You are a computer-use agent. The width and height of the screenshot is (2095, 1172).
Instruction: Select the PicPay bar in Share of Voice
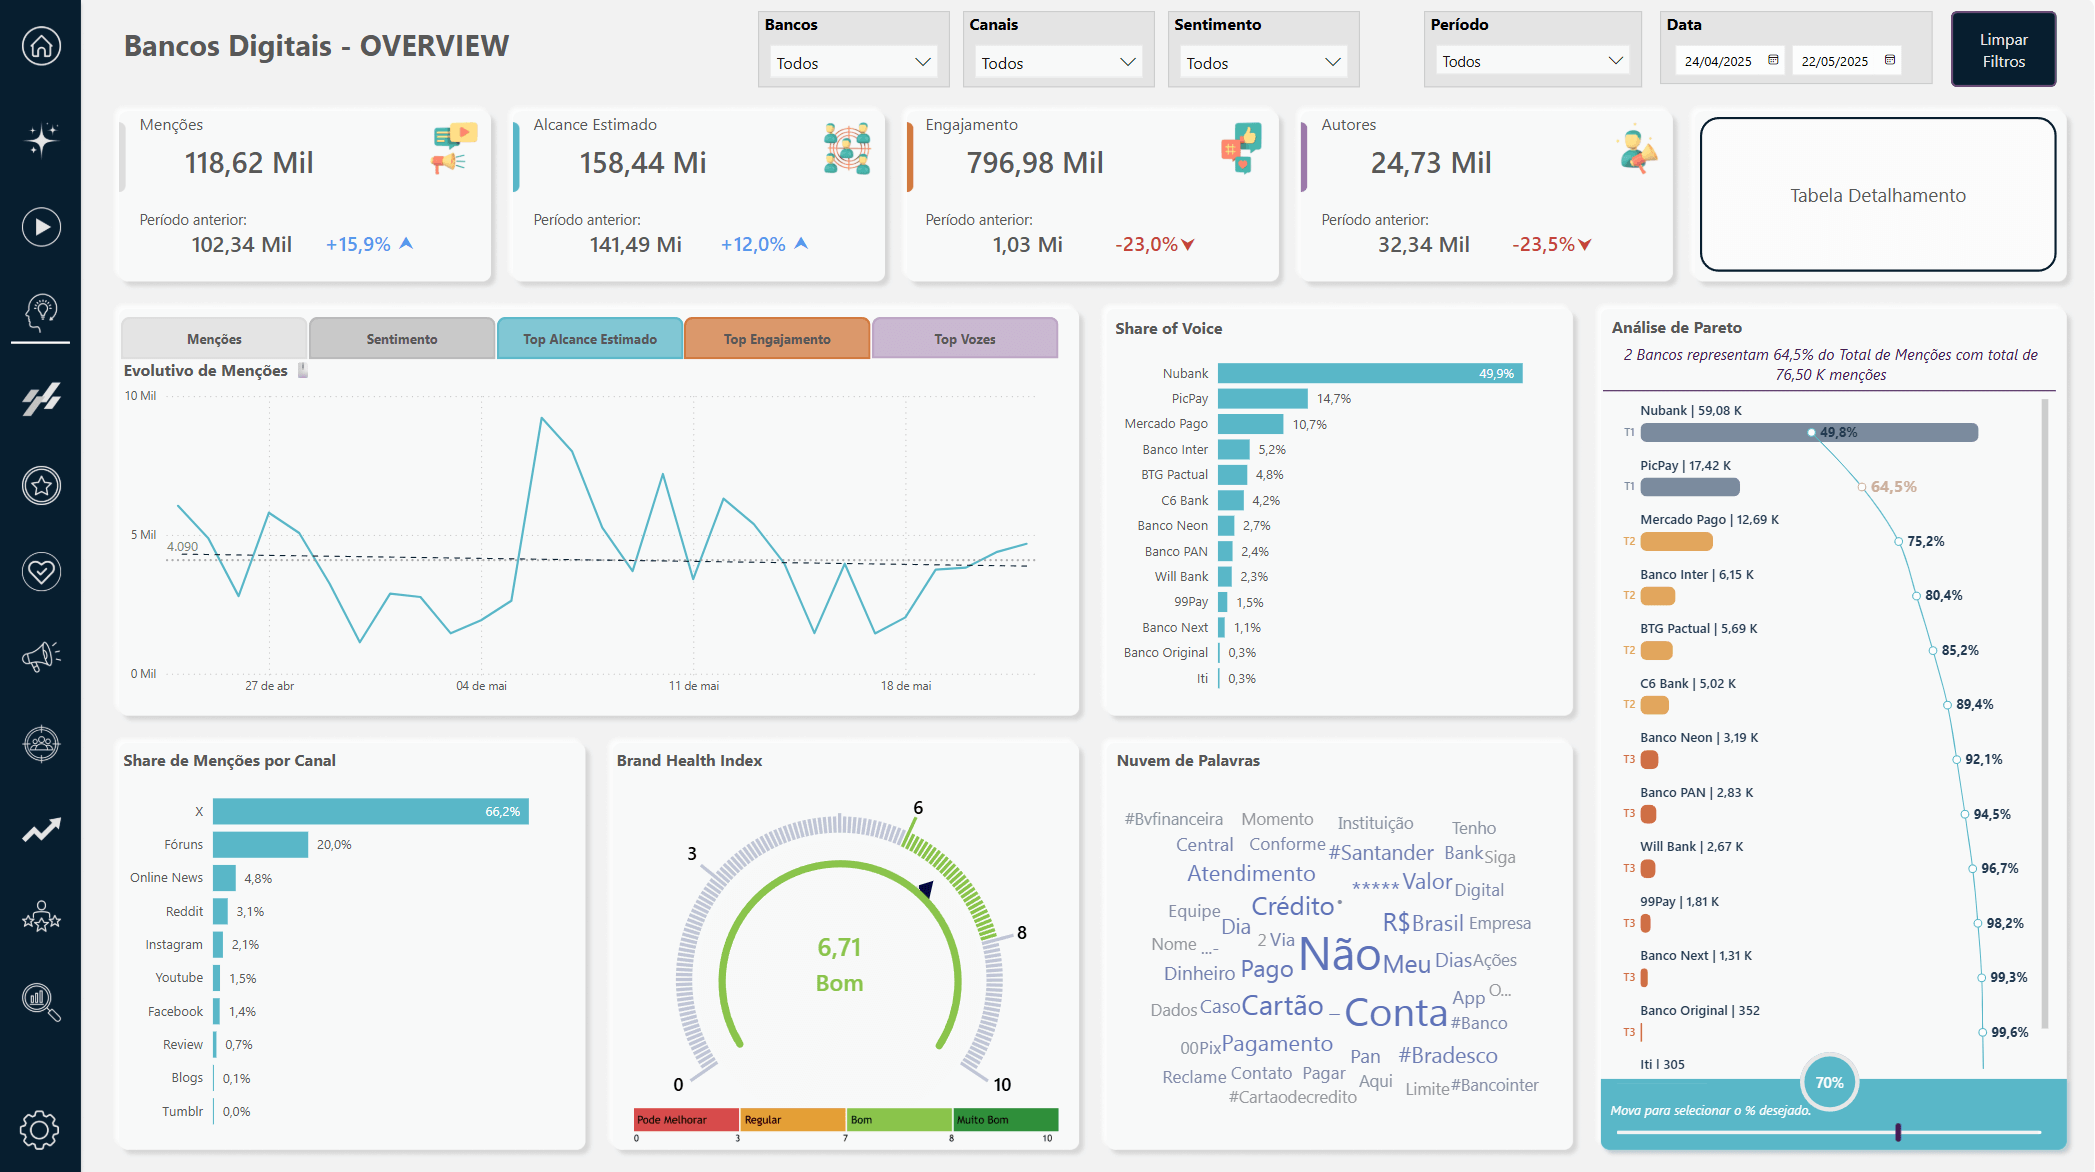pyautogui.click(x=1263, y=398)
